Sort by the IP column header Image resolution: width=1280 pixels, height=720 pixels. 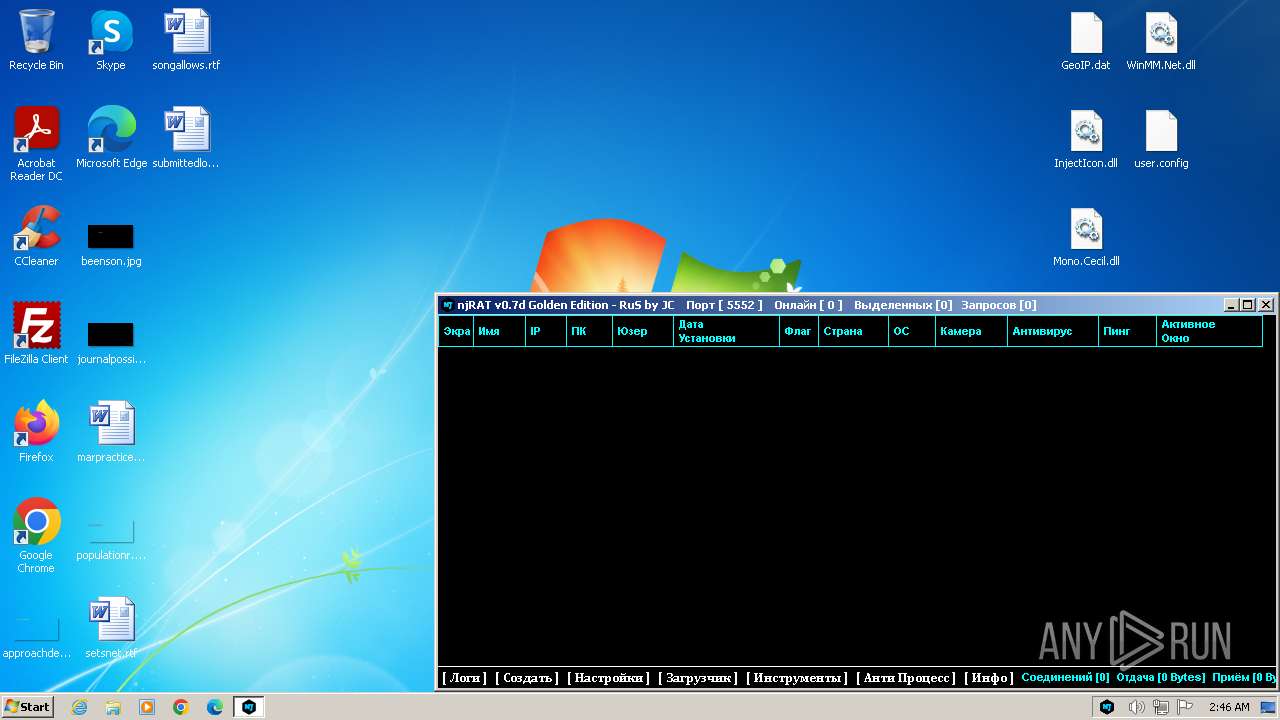(x=546, y=331)
